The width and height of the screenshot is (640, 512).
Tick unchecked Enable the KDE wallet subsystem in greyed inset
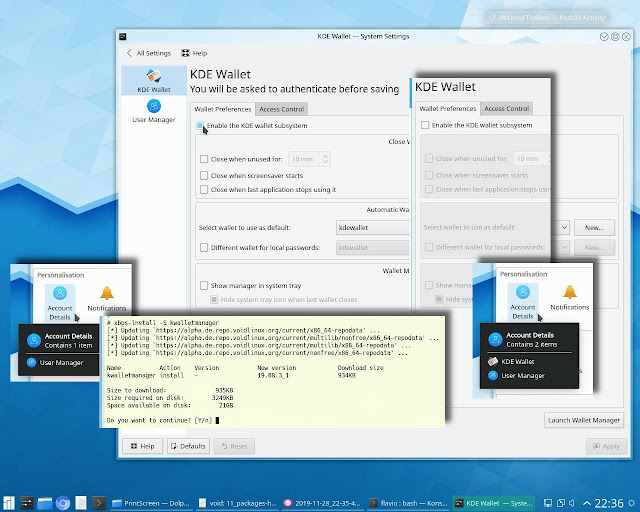click(x=425, y=125)
